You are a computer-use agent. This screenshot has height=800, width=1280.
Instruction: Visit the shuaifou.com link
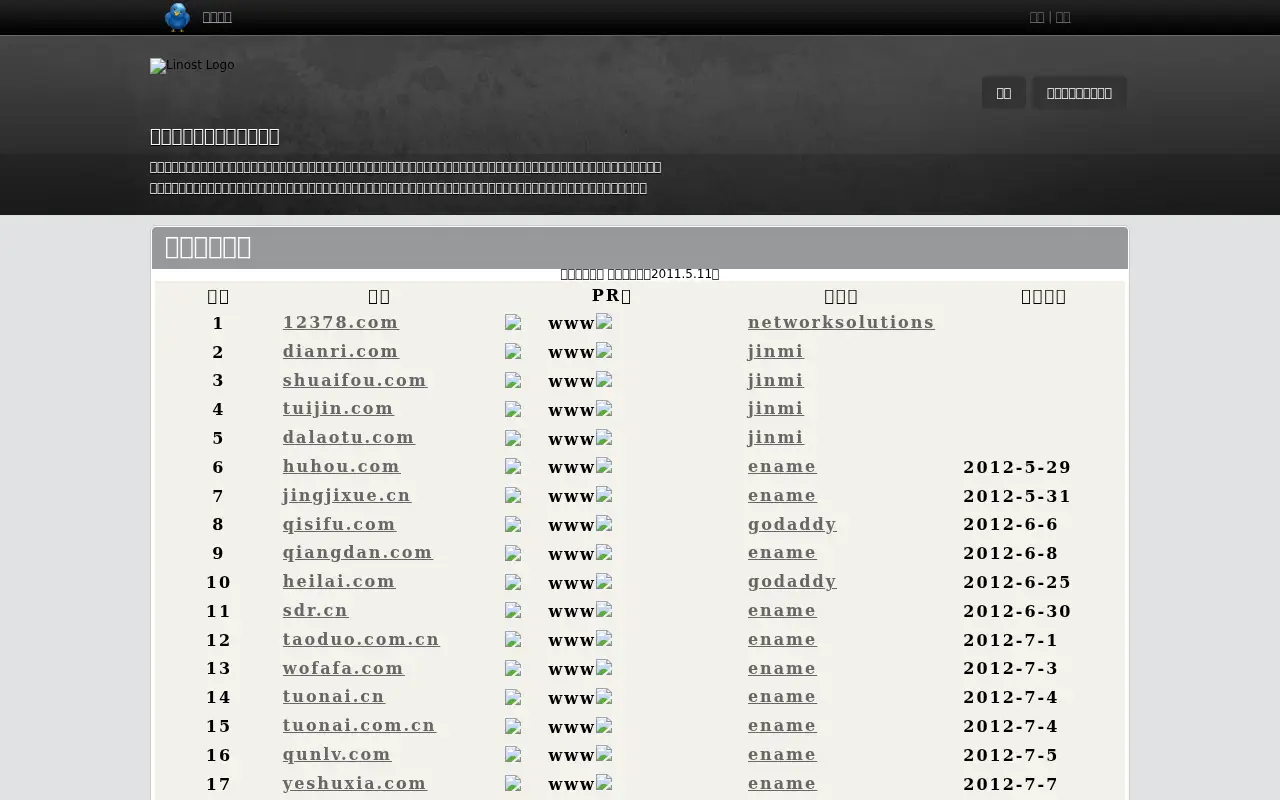pos(355,380)
